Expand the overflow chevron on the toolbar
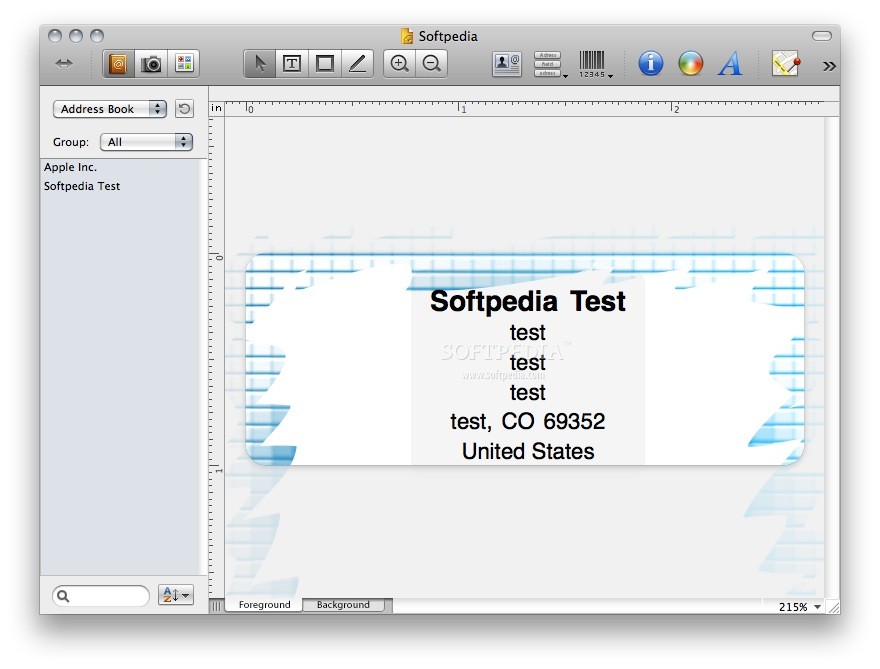The height and width of the screenshot is (669, 880). pyautogui.click(x=827, y=63)
